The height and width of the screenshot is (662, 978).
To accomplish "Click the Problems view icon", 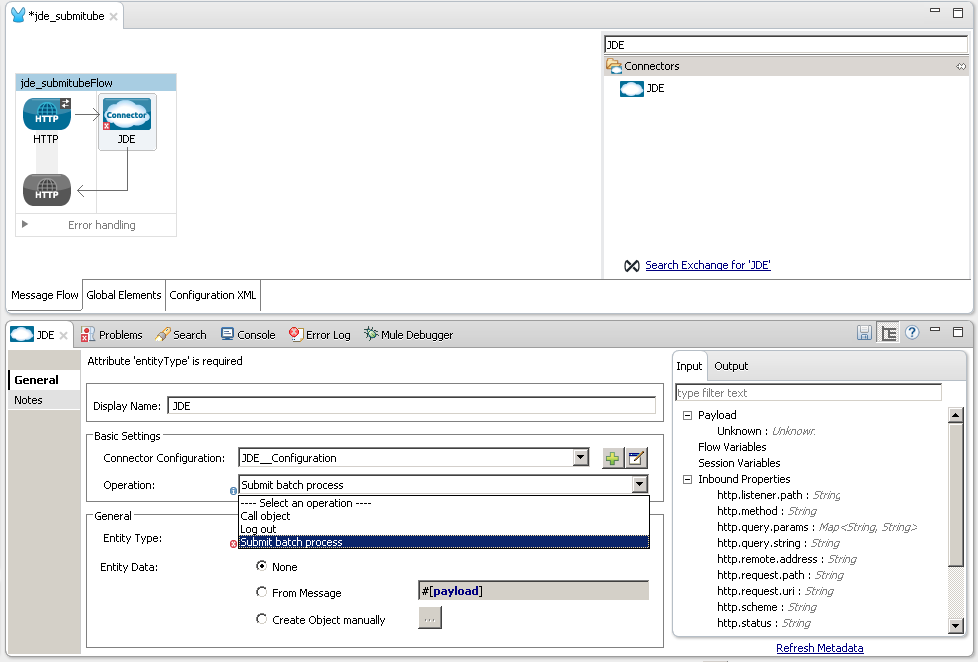I will (88, 335).
